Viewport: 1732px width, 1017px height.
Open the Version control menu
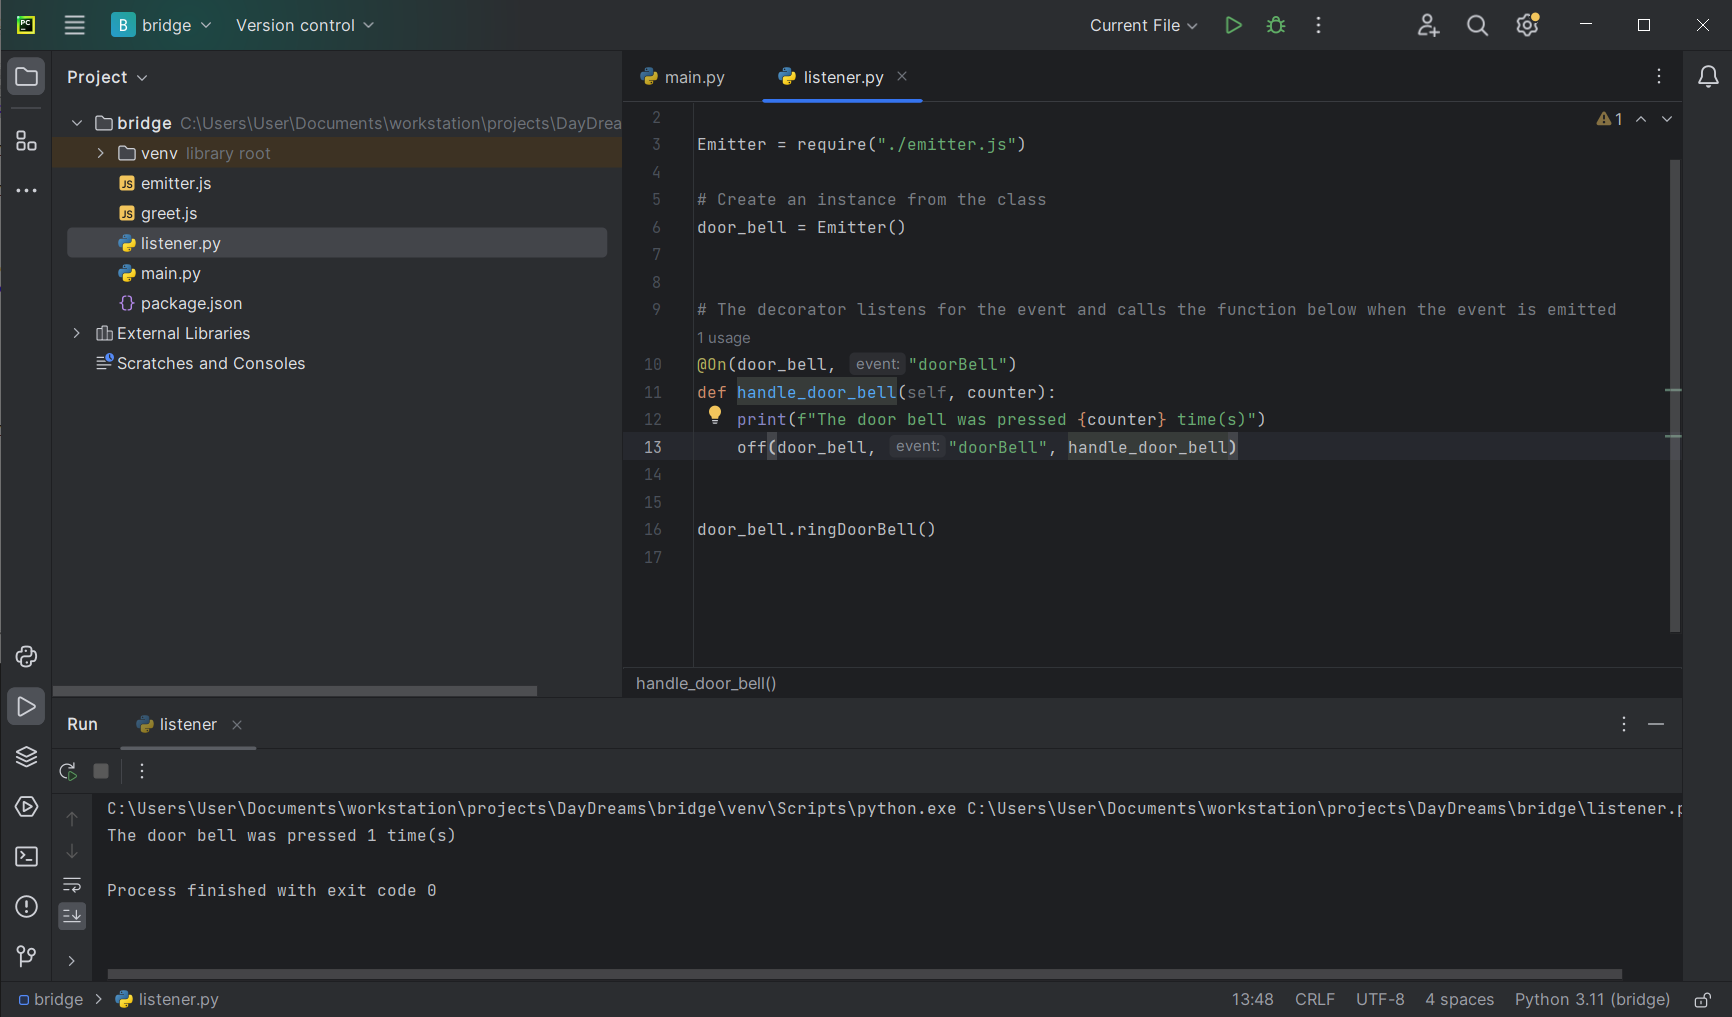pos(304,26)
